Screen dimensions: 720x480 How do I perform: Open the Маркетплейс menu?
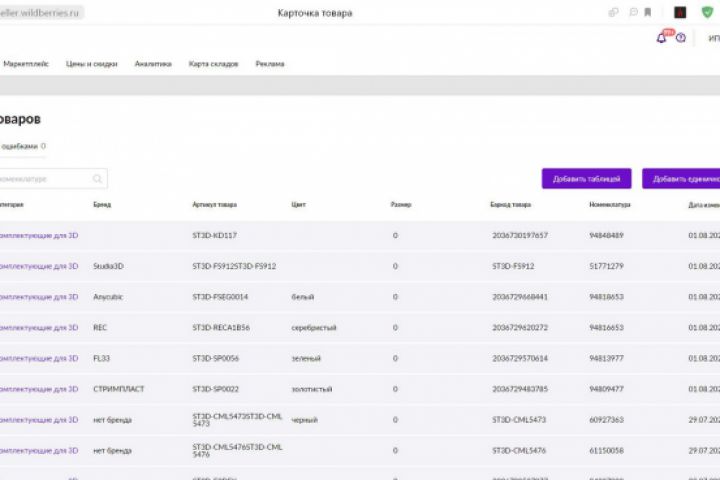pos(26,63)
